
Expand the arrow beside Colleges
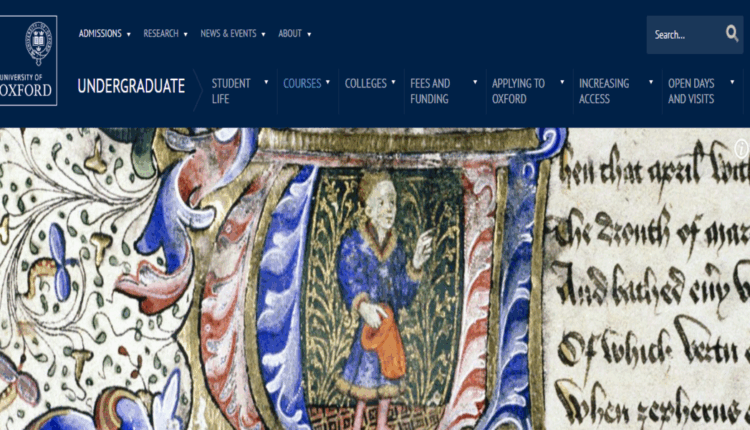(393, 82)
